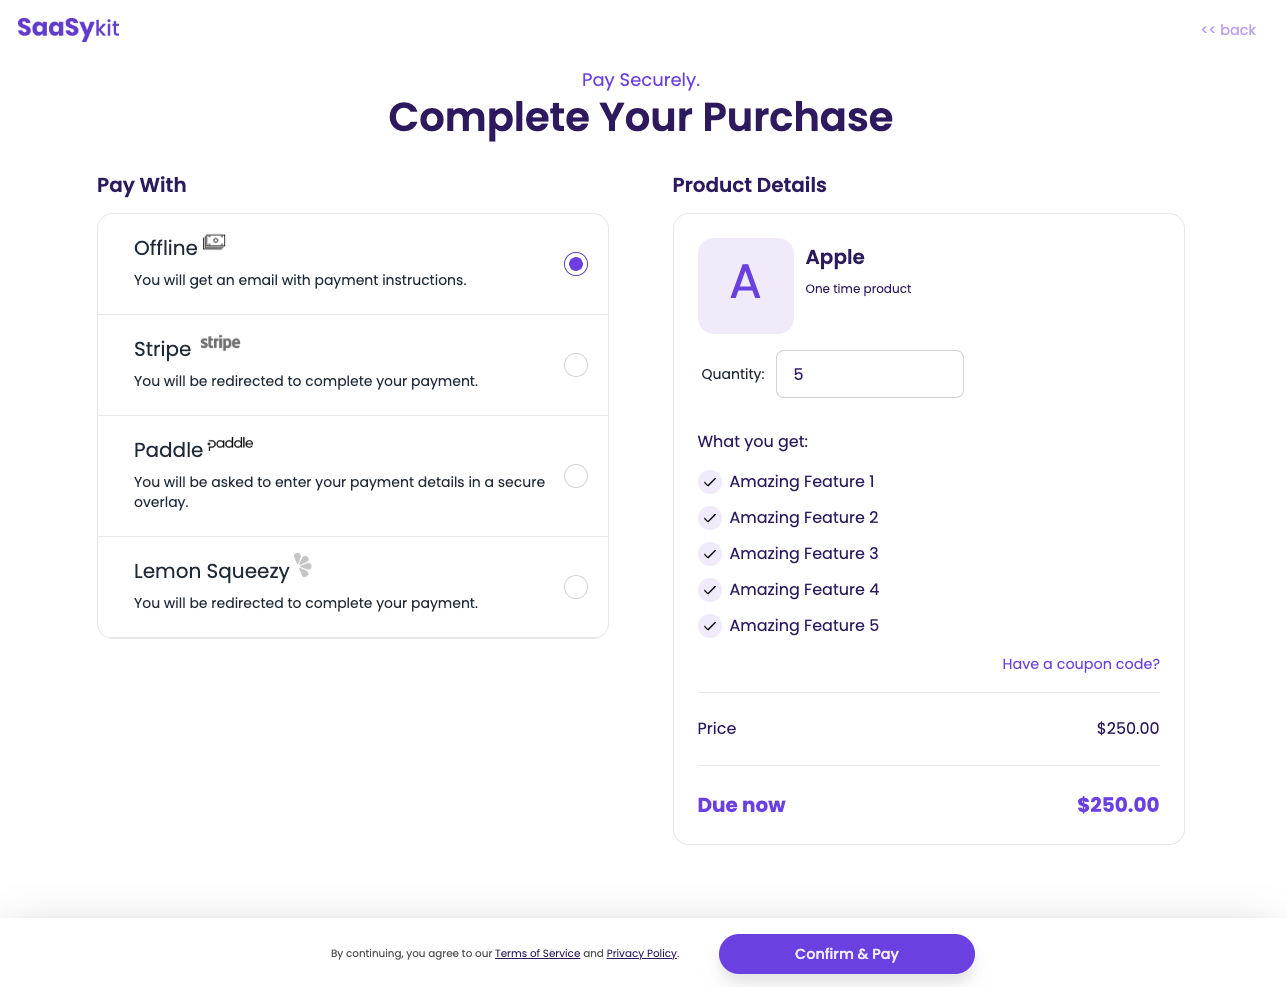Select the Stripe payment radio button
Viewport: 1287px width, 987px height.
pyautogui.click(x=576, y=365)
